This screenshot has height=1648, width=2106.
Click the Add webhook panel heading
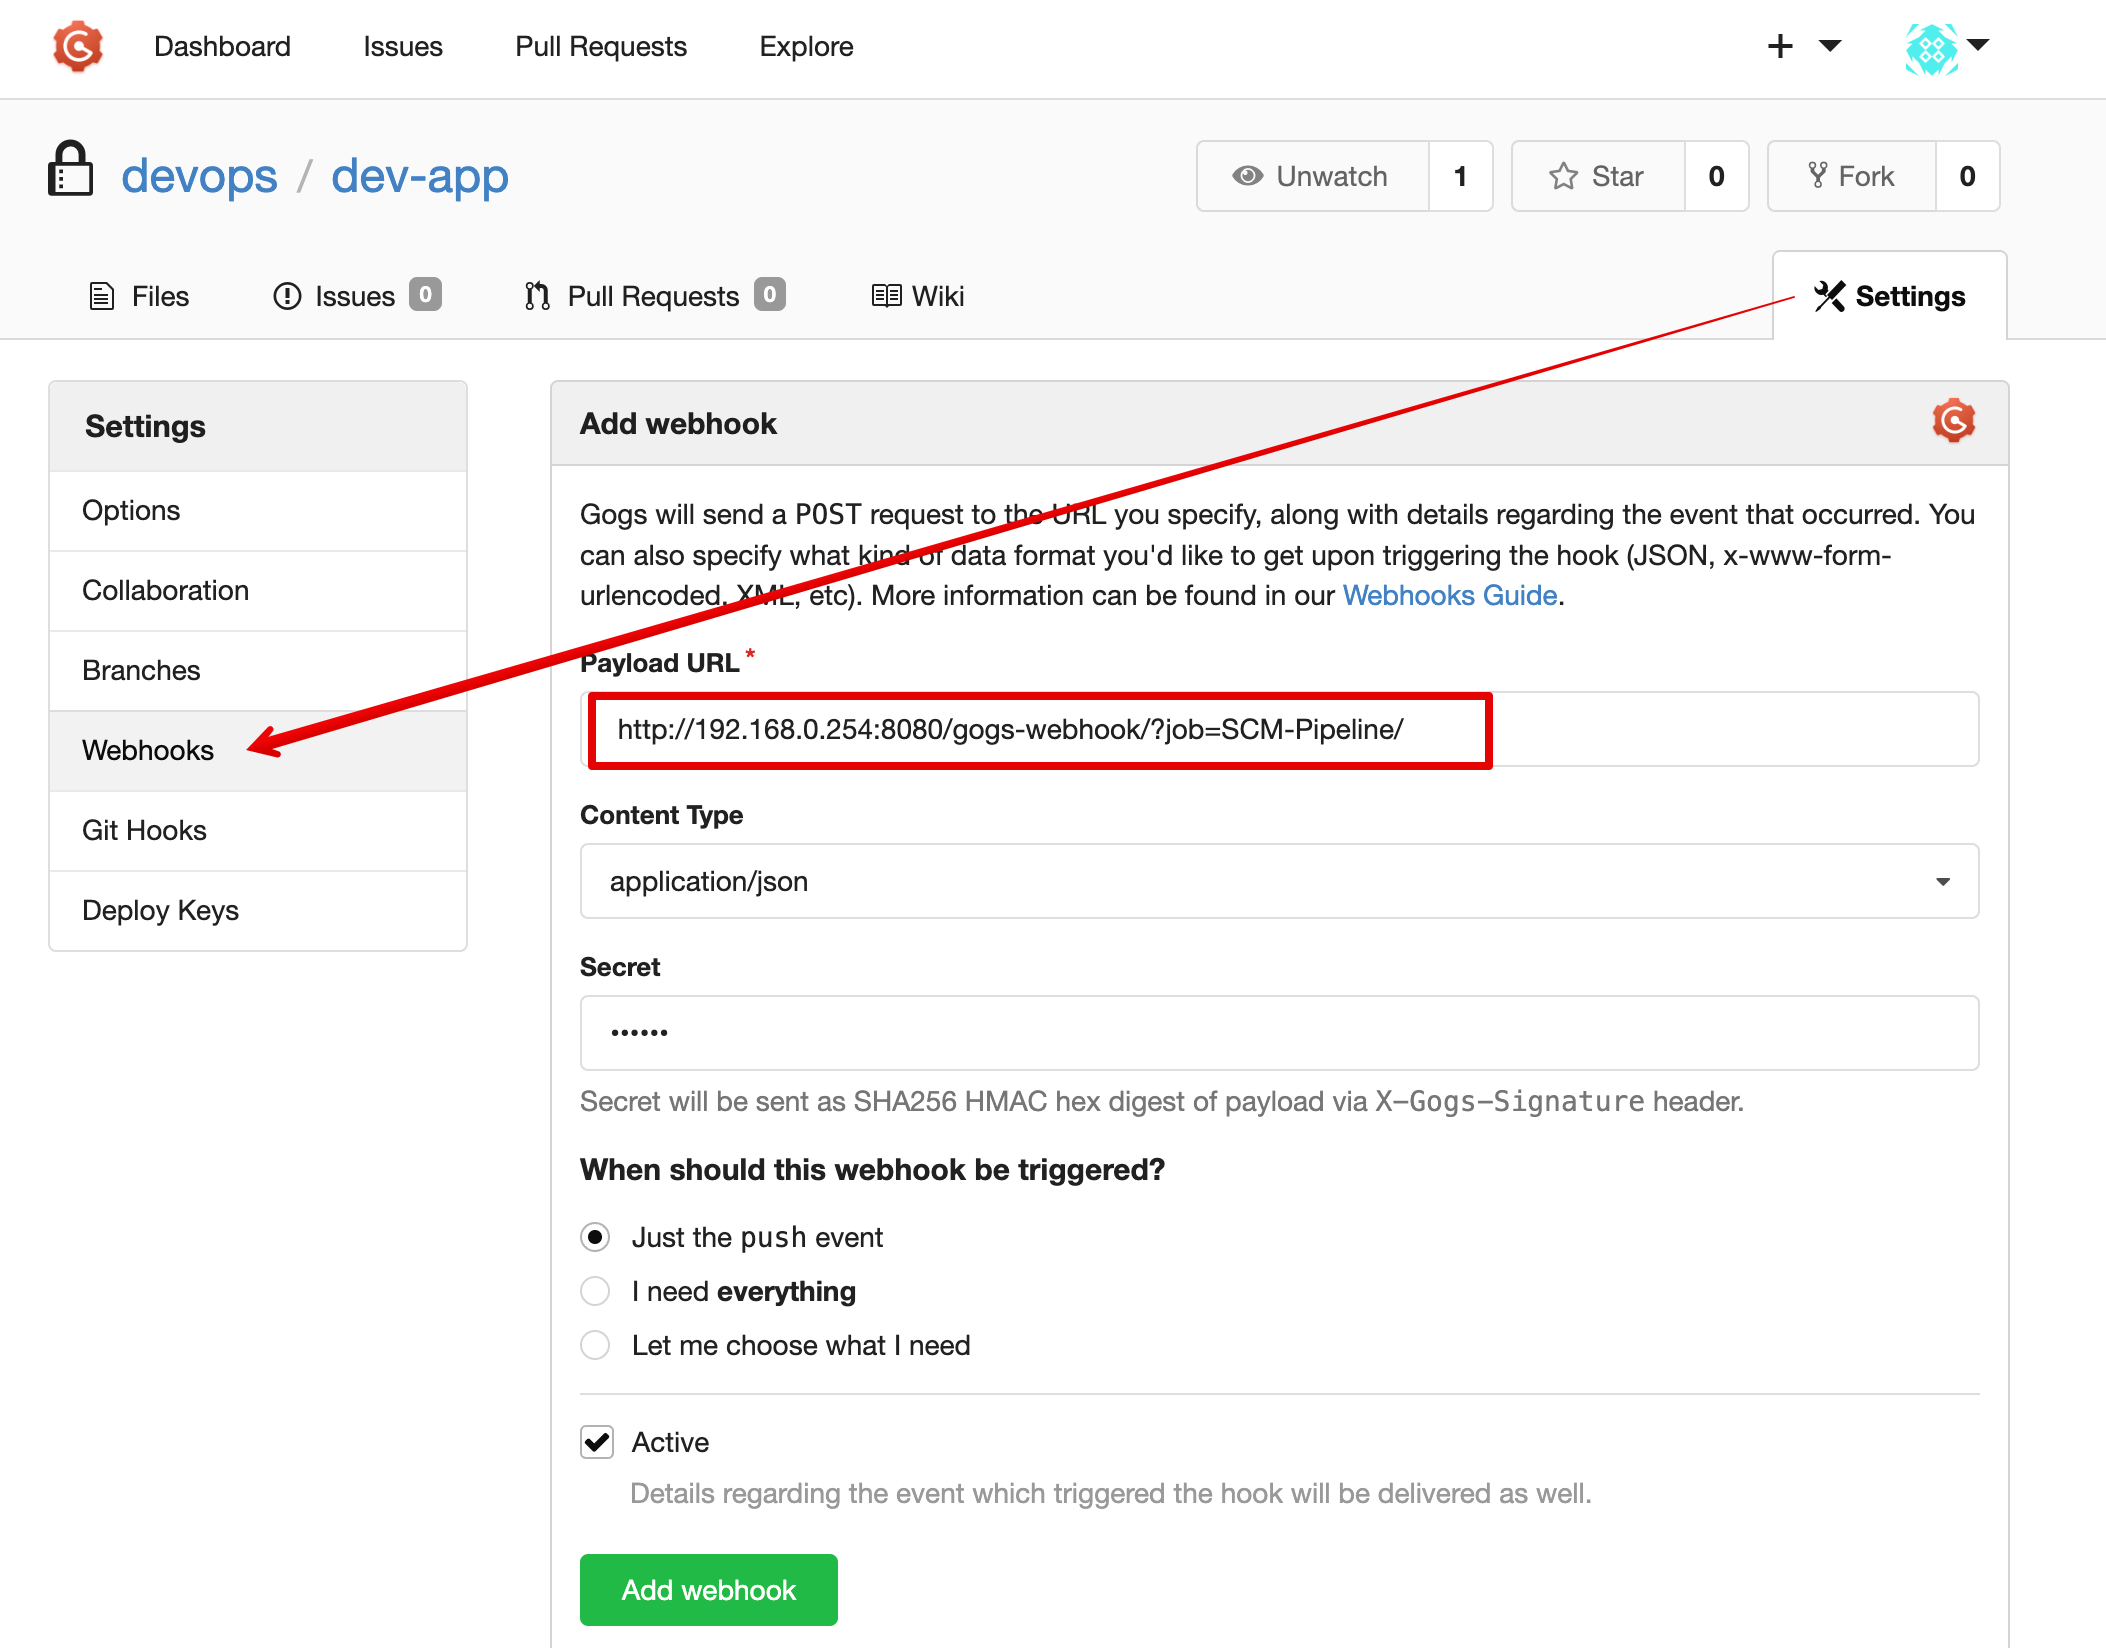coord(678,424)
